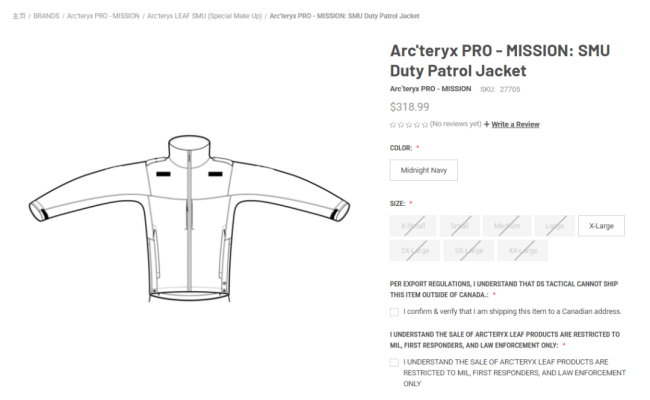650x400 pixels.
Task: Click the Arc'teryx PRO - MISSION brand name
Action: tap(430, 89)
